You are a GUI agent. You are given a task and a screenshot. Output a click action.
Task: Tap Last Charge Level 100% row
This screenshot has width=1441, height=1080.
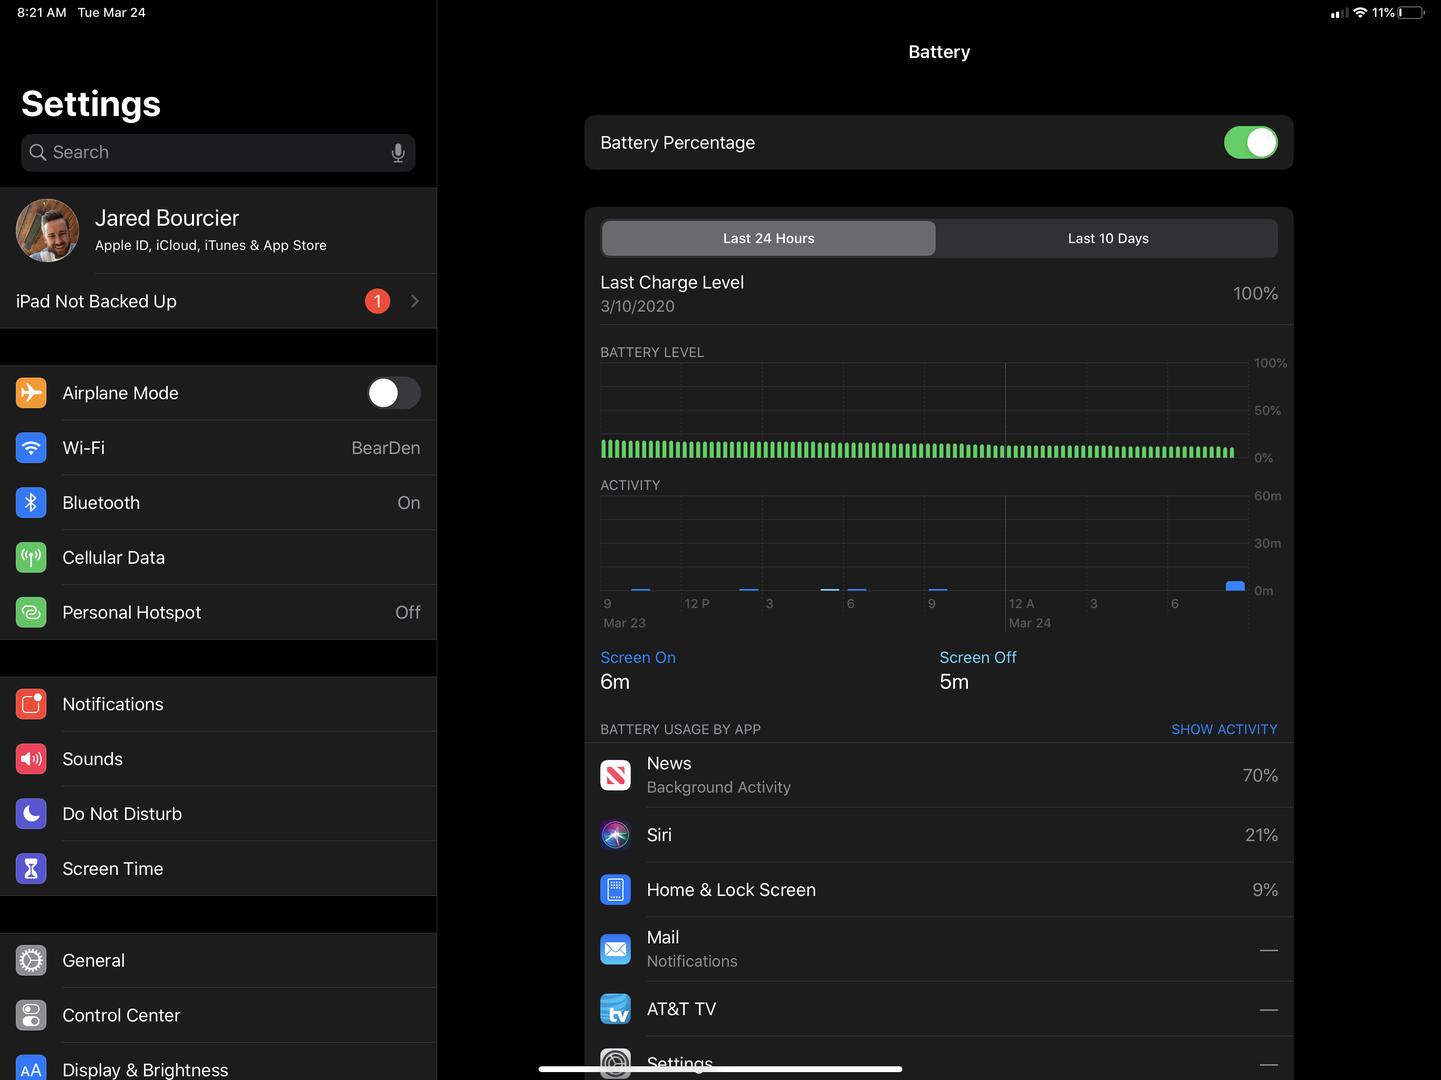tap(939, 293)
